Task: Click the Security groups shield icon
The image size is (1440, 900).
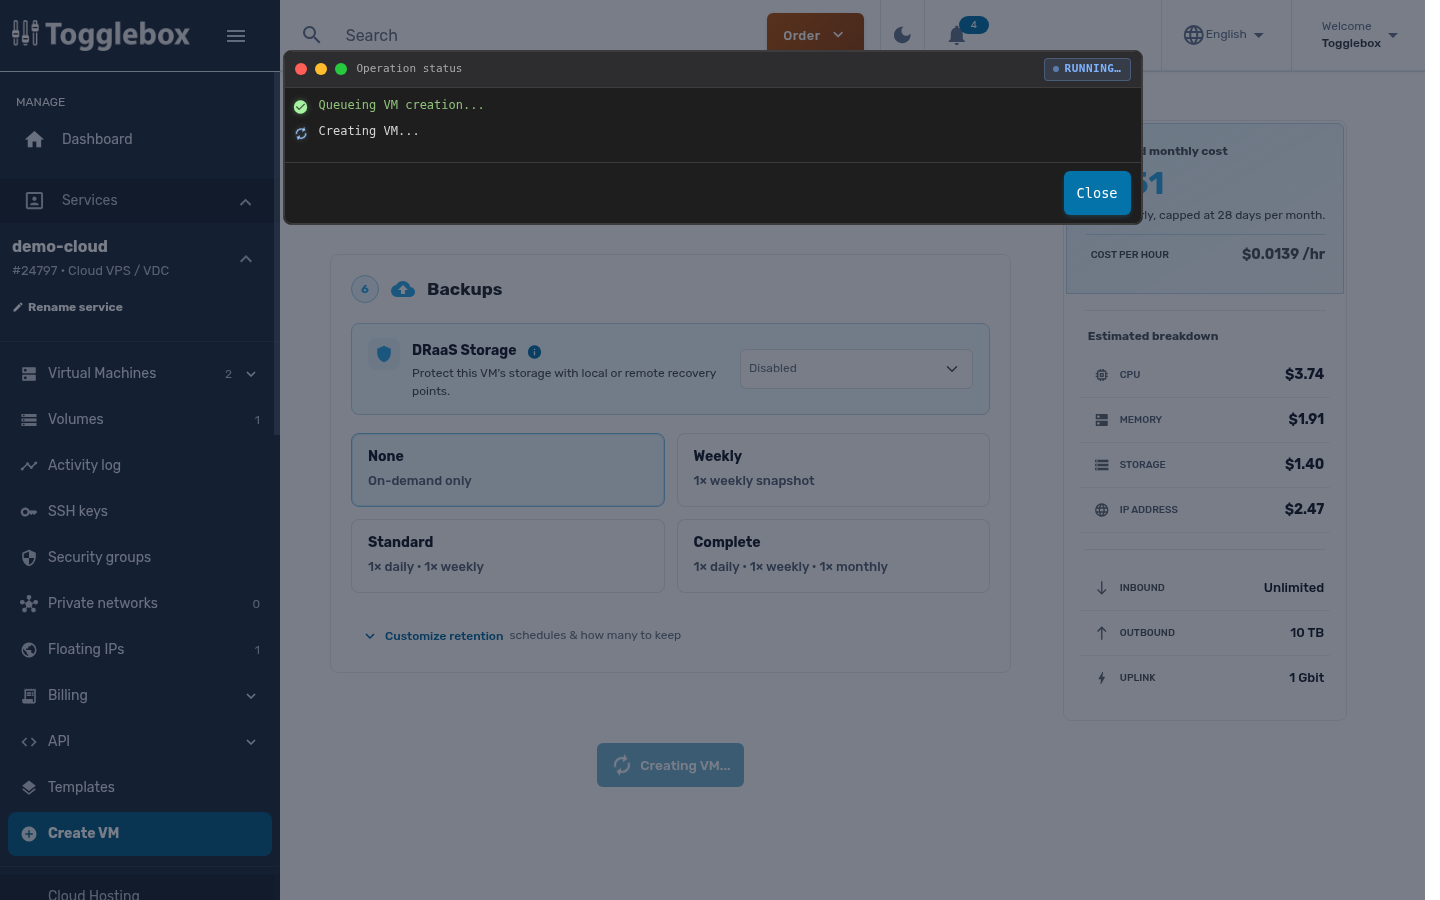Action: 29,558
